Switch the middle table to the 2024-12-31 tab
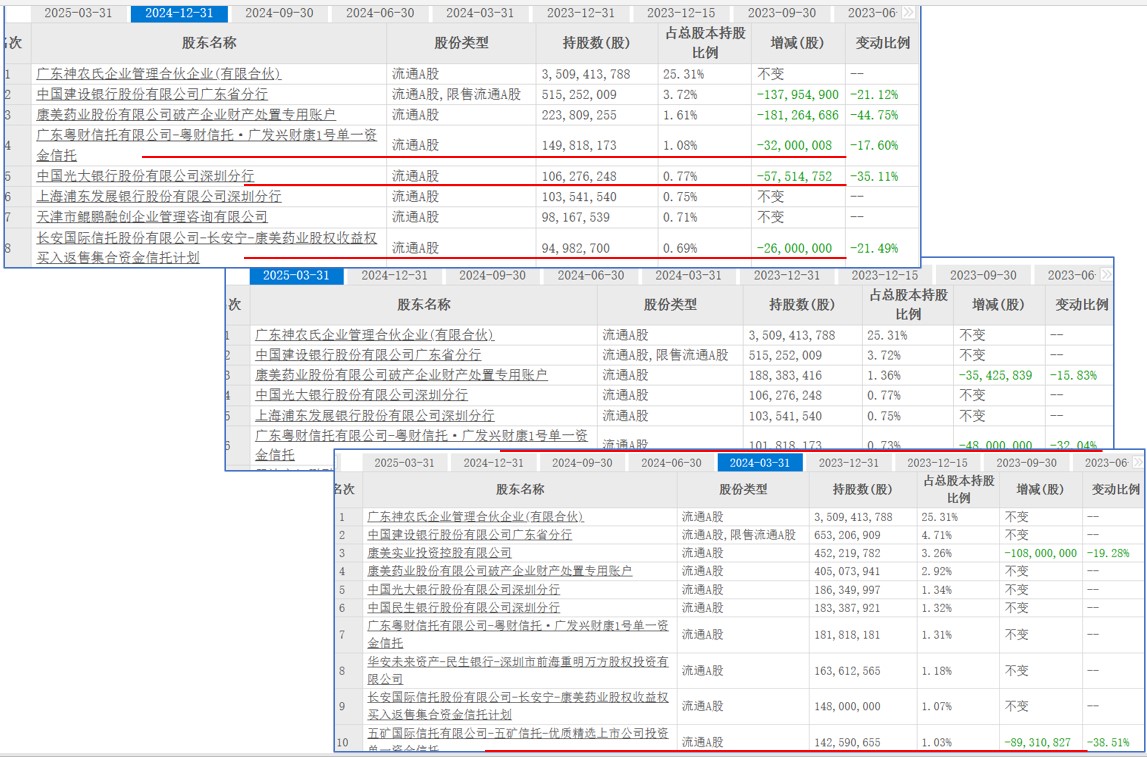 [394, 276]
